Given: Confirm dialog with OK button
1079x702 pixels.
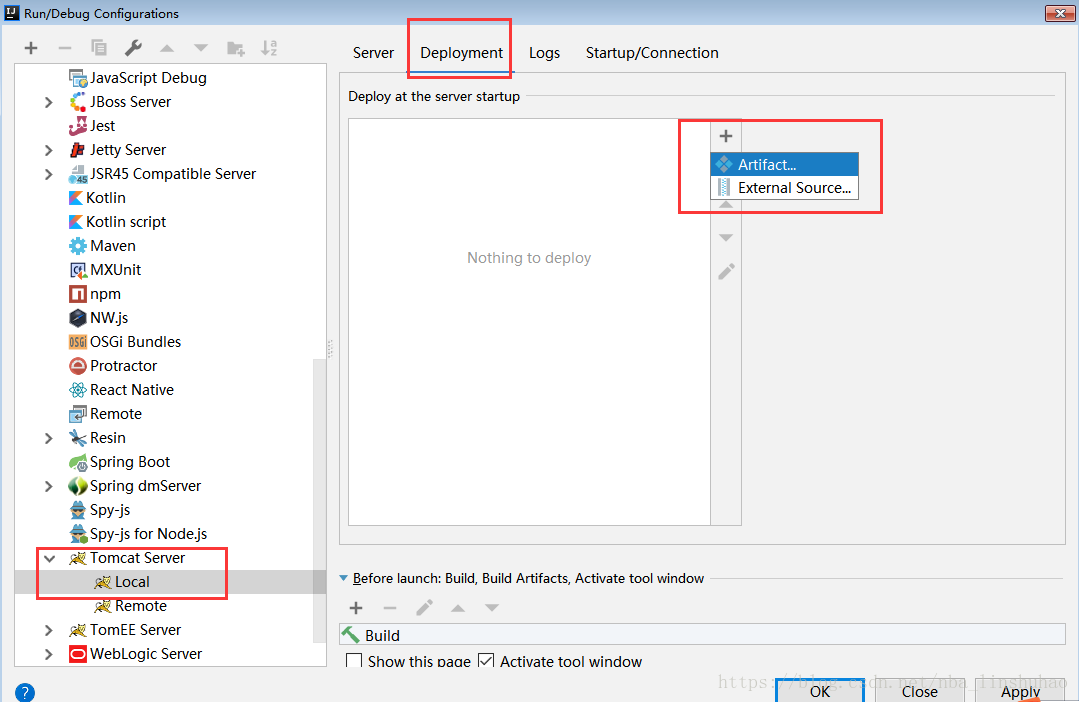Looking at the screenshot, I should pos(820,691).
